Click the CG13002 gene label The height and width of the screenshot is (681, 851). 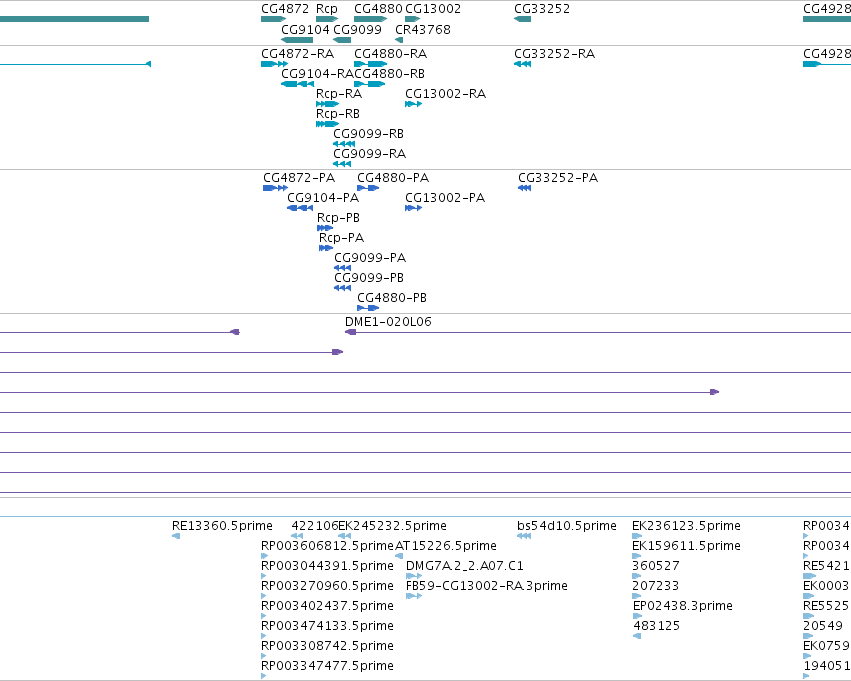pyautogui.click(x=433, y=9)
